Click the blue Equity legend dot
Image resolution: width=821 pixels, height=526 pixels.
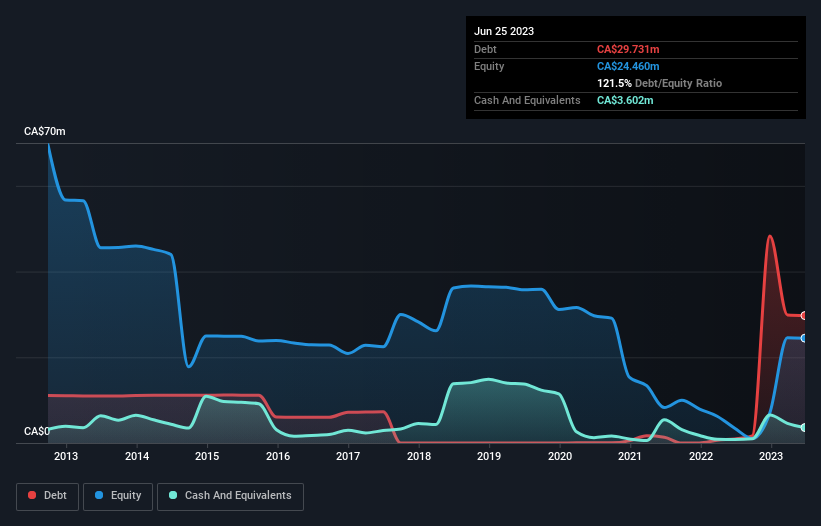tap(99, 495)
